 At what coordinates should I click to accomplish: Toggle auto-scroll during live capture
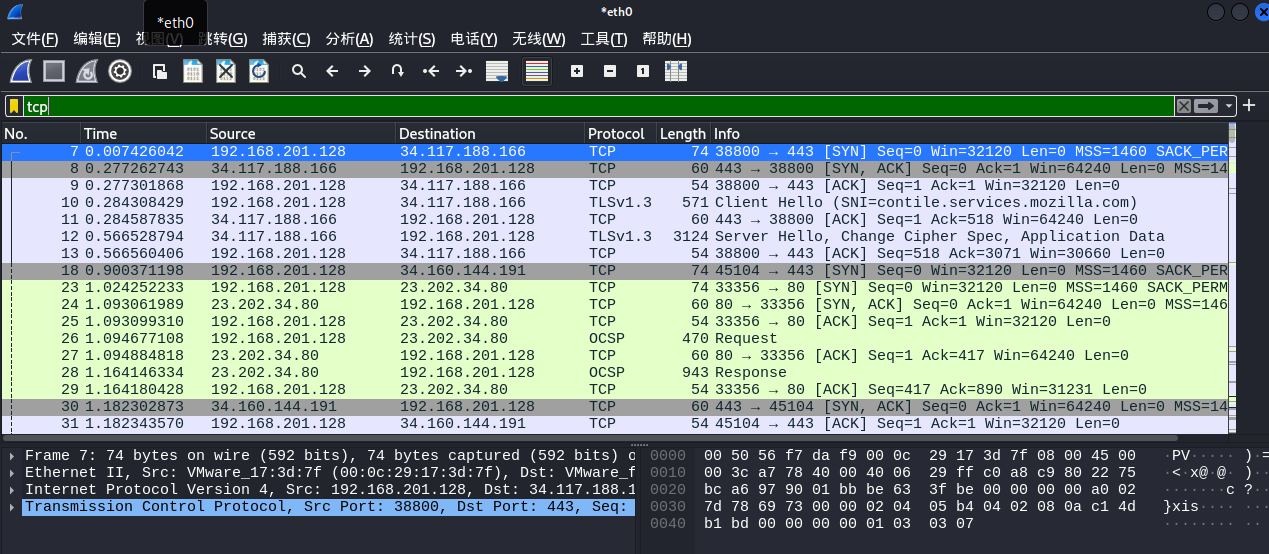[496, 71]
